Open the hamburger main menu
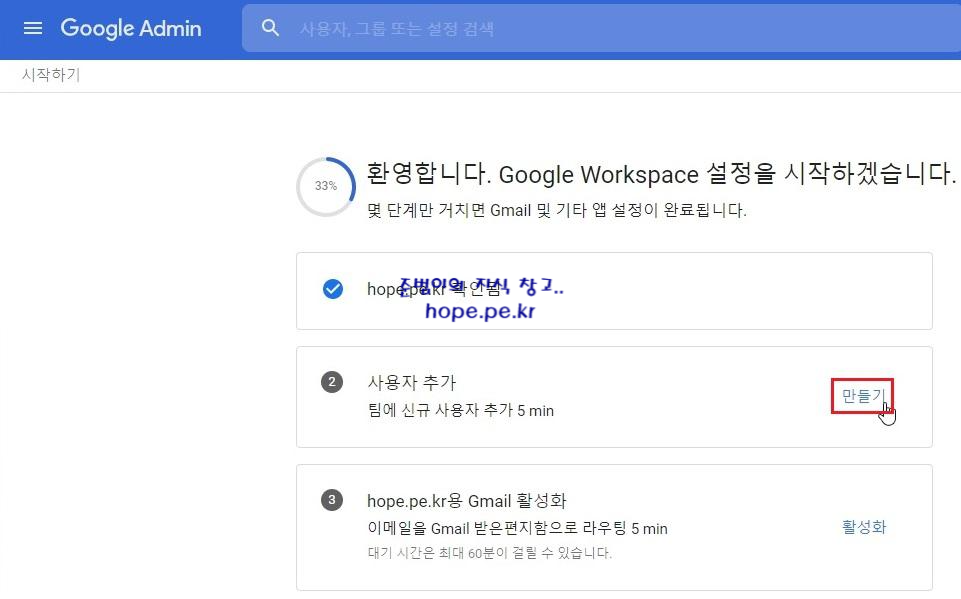The width and height of the screenshot is (961, 599). click(32, 28)
